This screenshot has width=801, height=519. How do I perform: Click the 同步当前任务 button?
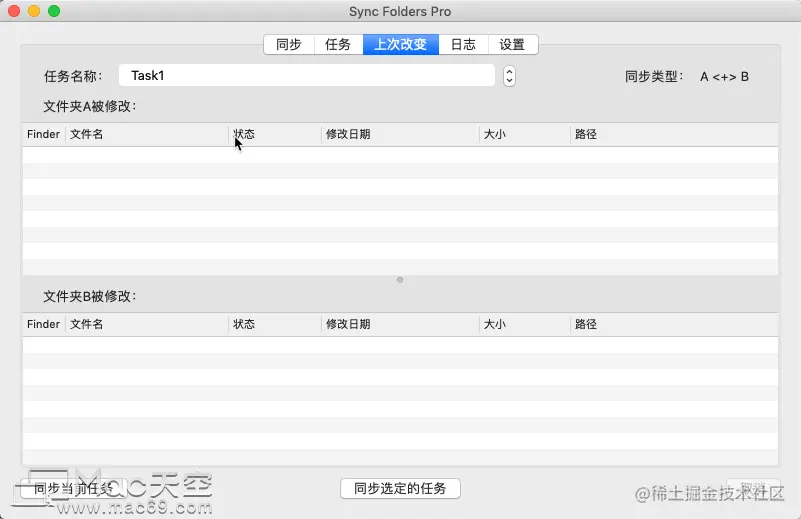pyautogui.click(x=73, y=488)
